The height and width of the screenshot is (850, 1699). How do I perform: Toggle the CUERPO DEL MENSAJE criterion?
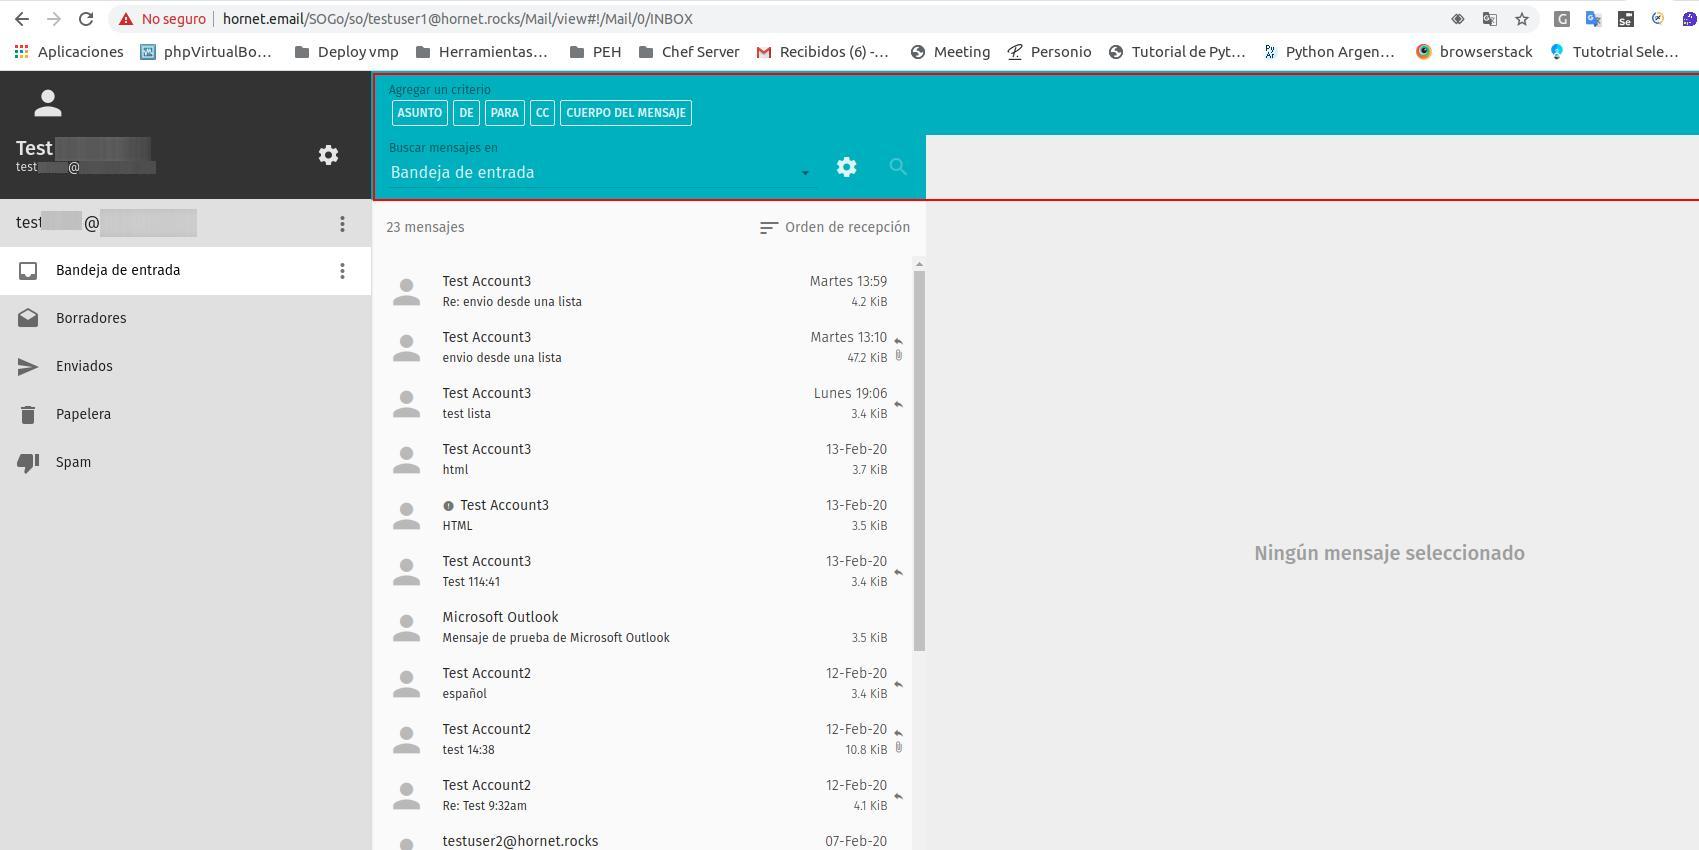click(625, 113)
